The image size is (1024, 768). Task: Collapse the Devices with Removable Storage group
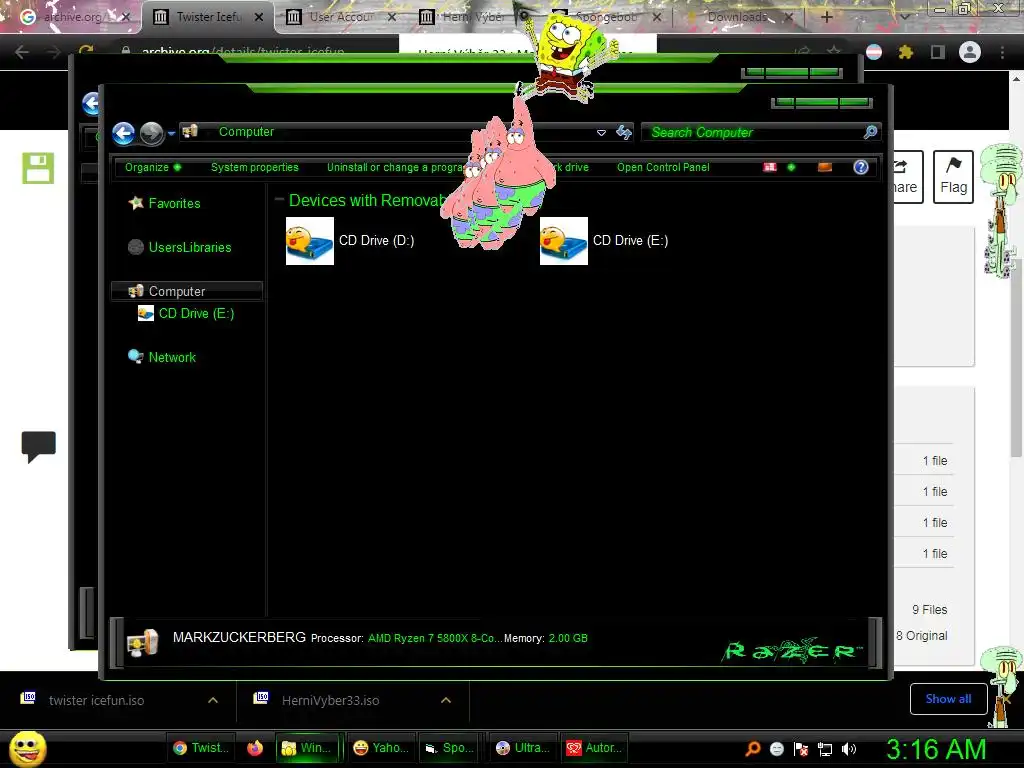click(x=280, y=199)
